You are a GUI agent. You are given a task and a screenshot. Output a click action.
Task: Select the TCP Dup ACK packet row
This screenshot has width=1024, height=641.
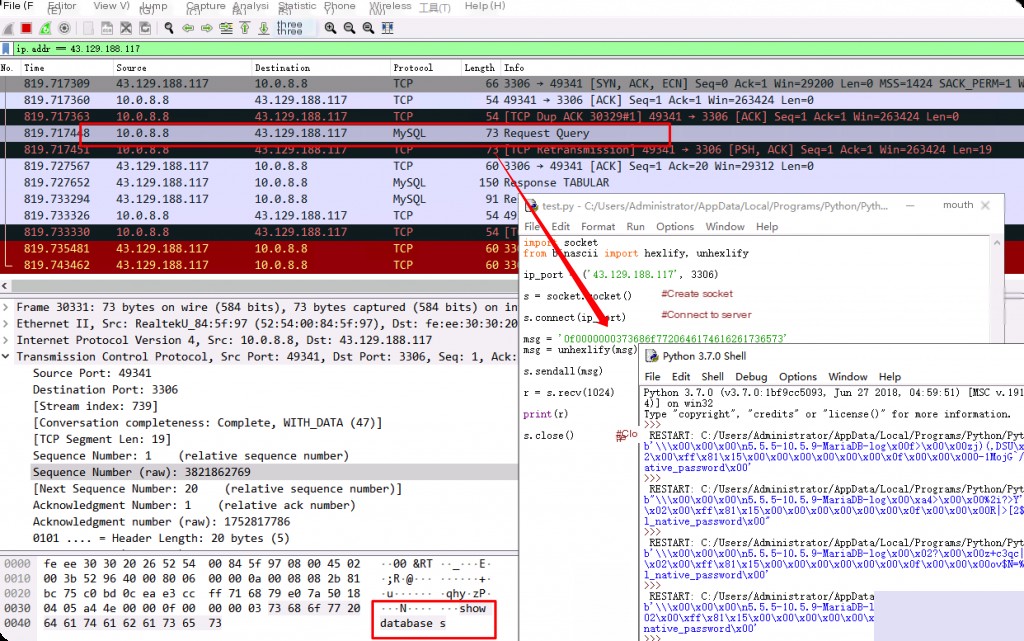(512, 117)
